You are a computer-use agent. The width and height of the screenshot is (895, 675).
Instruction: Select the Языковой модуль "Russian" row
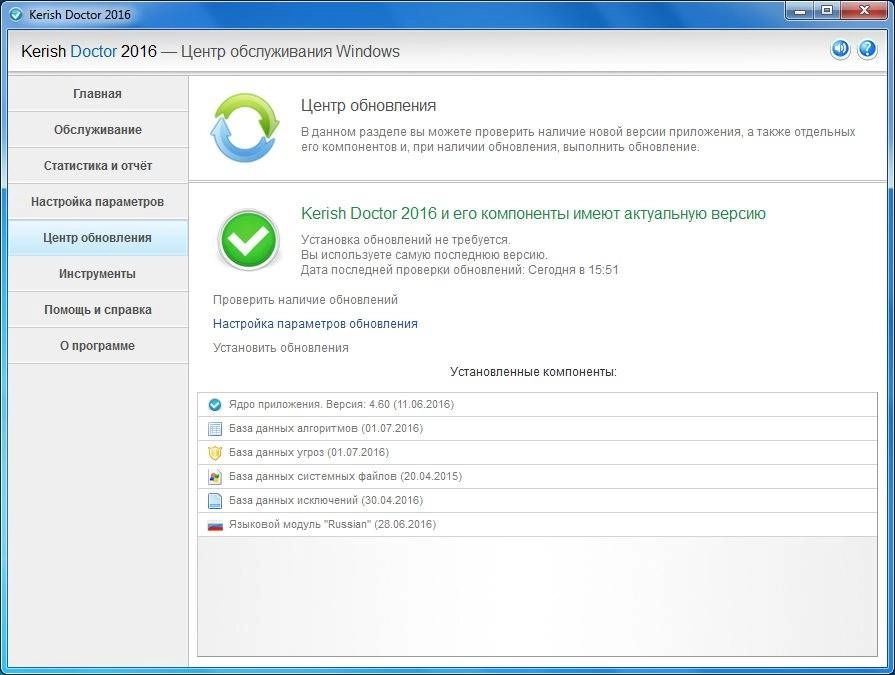537,524
